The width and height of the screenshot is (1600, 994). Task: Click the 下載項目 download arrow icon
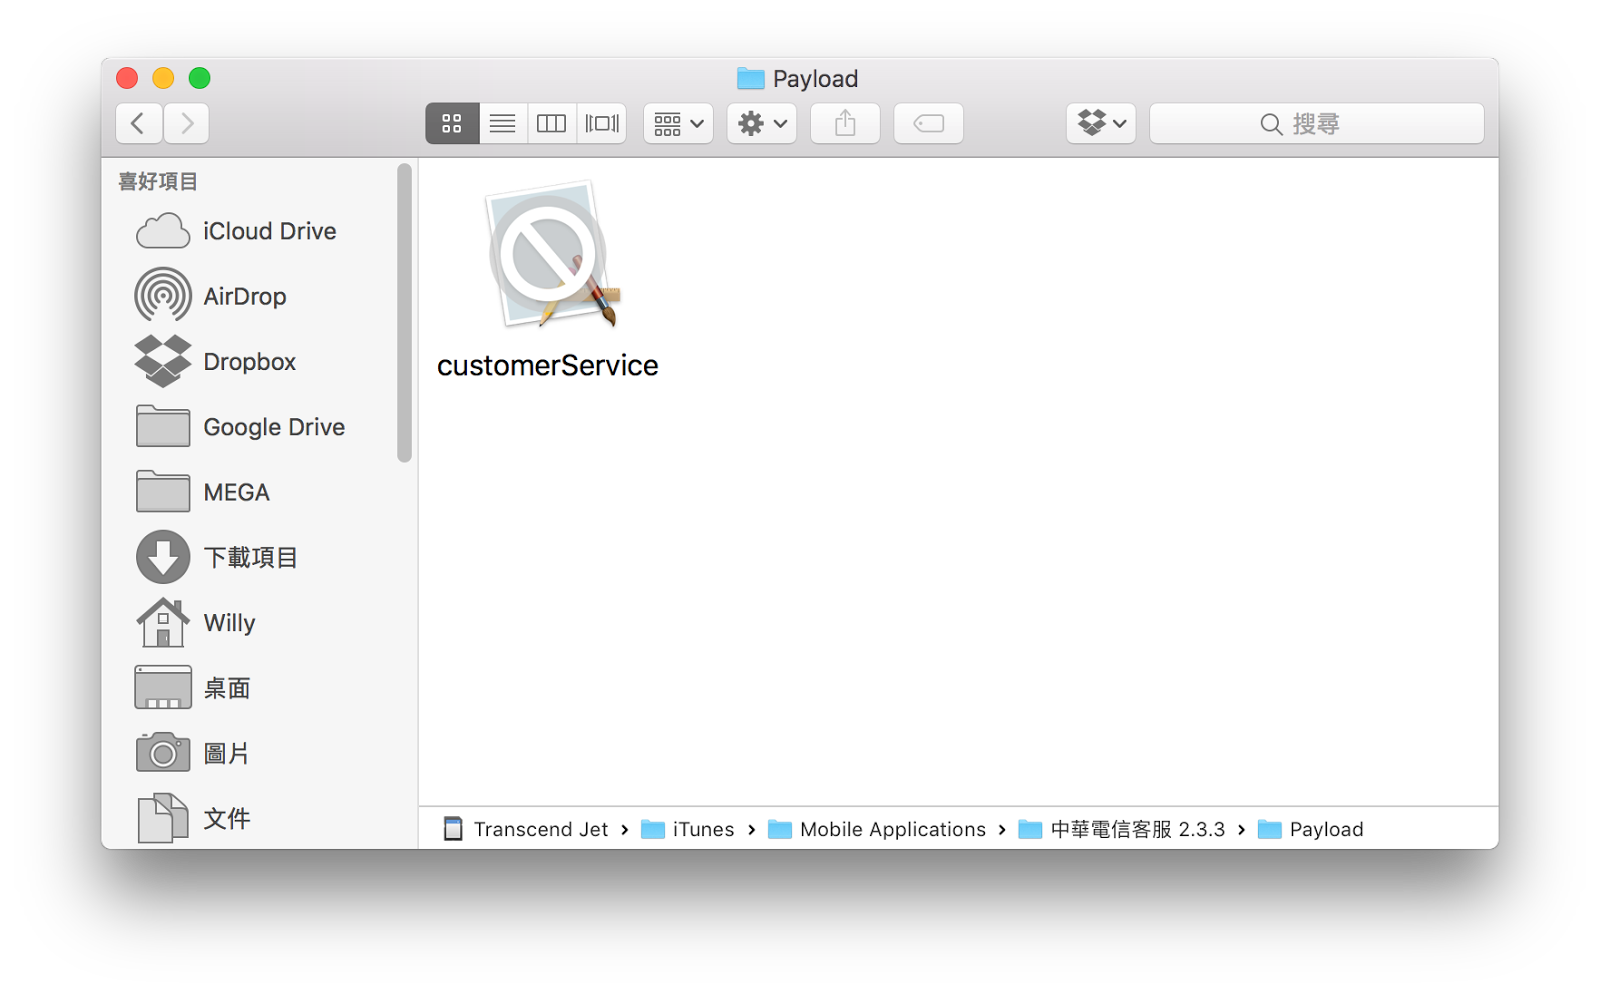point(163,557)
